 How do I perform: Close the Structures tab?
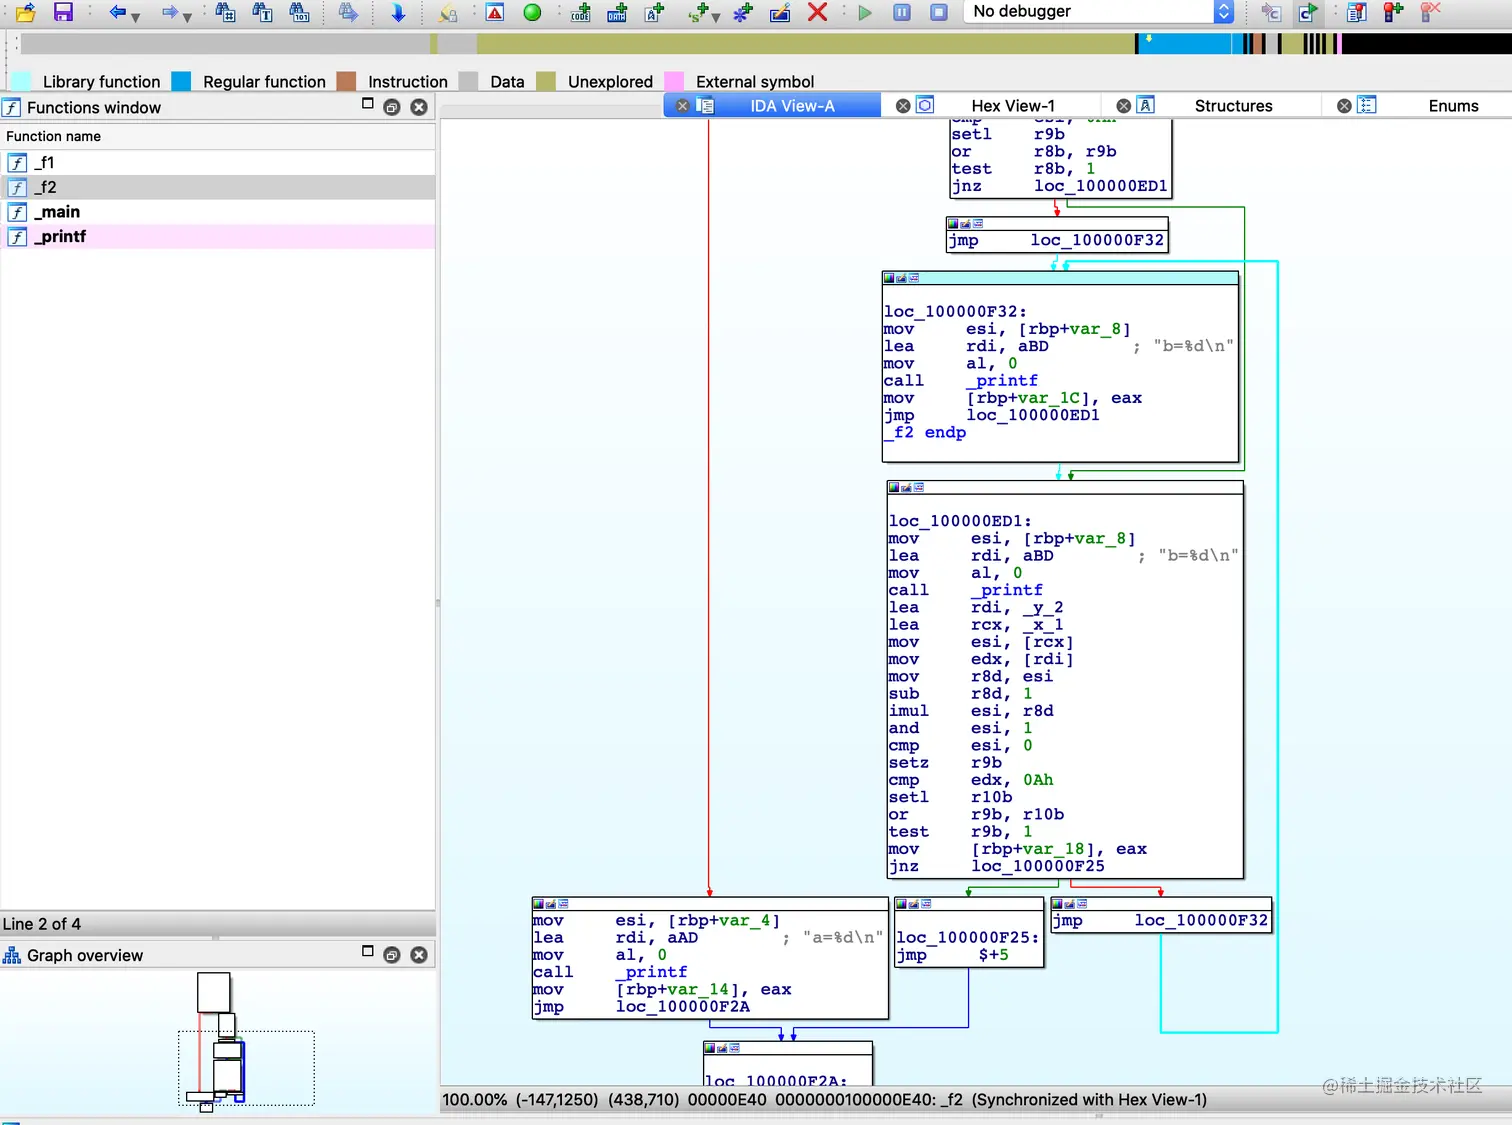click(1124, 106)
